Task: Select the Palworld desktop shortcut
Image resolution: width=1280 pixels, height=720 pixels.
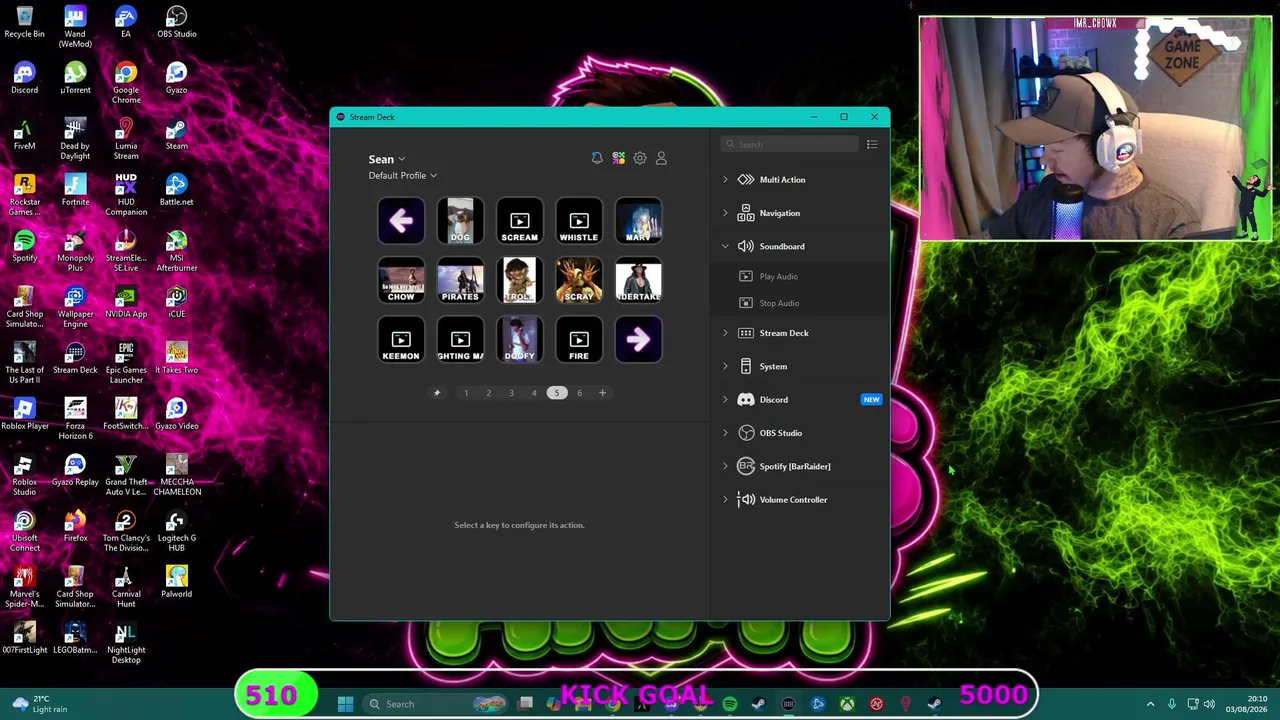Action: [176, 582]
